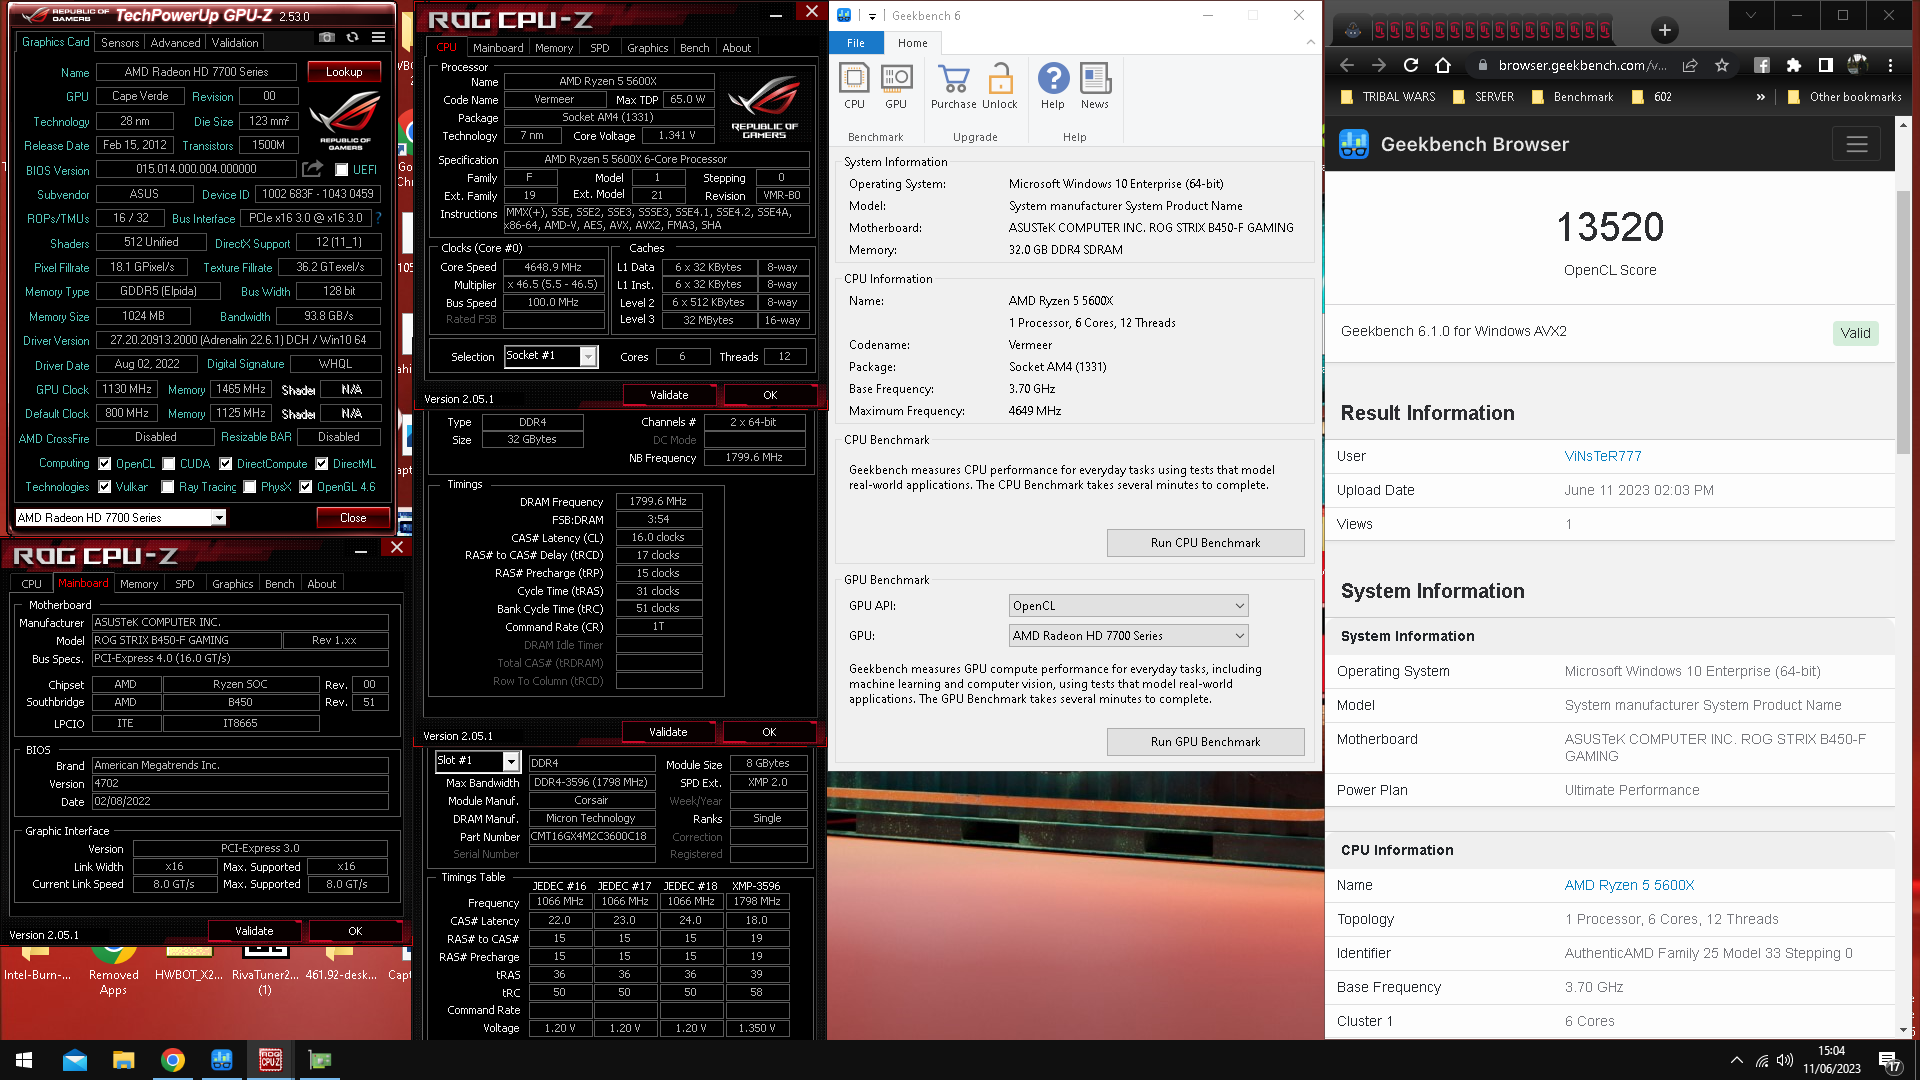The width and height of the screenshot is (1920, 1080).
Task: Open GPU API OpenCL dropdown in Geekbench
Action: pyautogui.click(x=1128, y=606)
